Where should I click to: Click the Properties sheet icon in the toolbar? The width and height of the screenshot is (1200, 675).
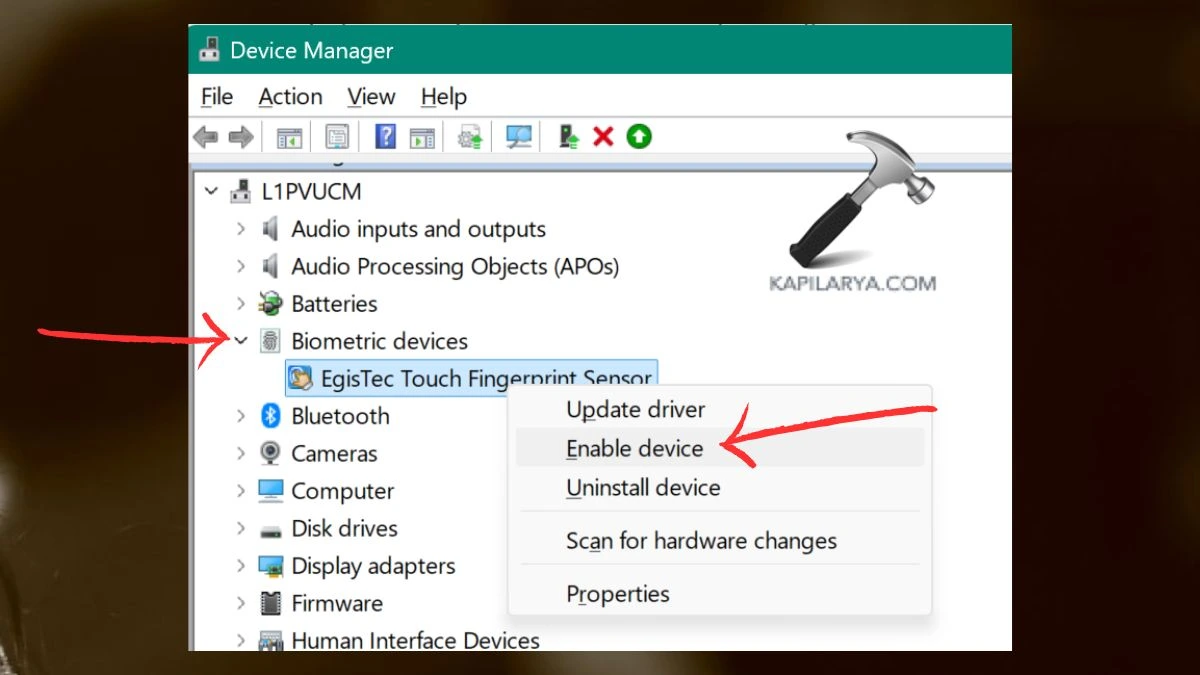pos(337,137)
